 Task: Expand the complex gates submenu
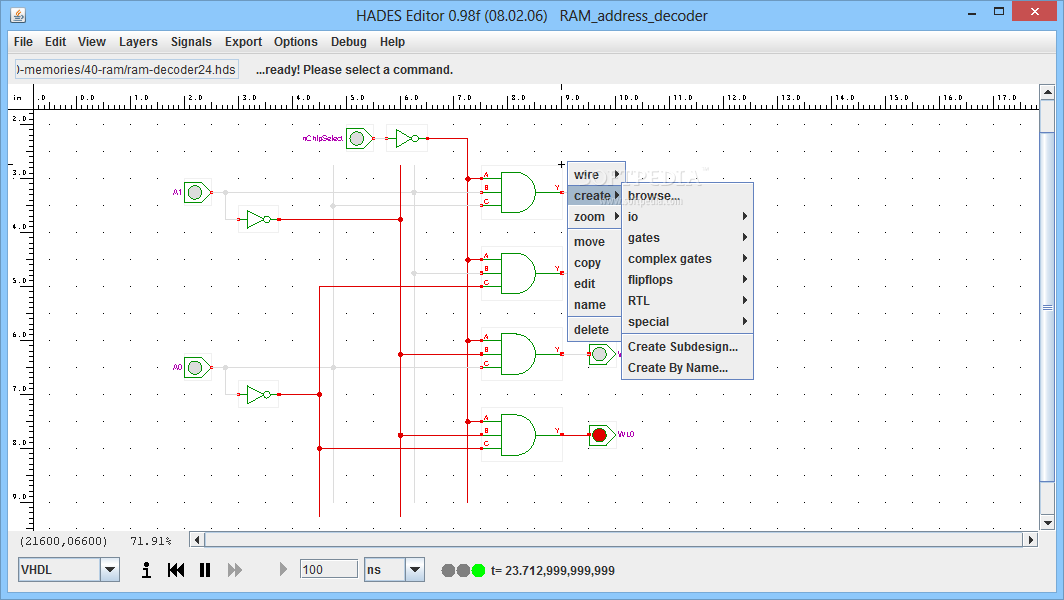tap(687, 259)
